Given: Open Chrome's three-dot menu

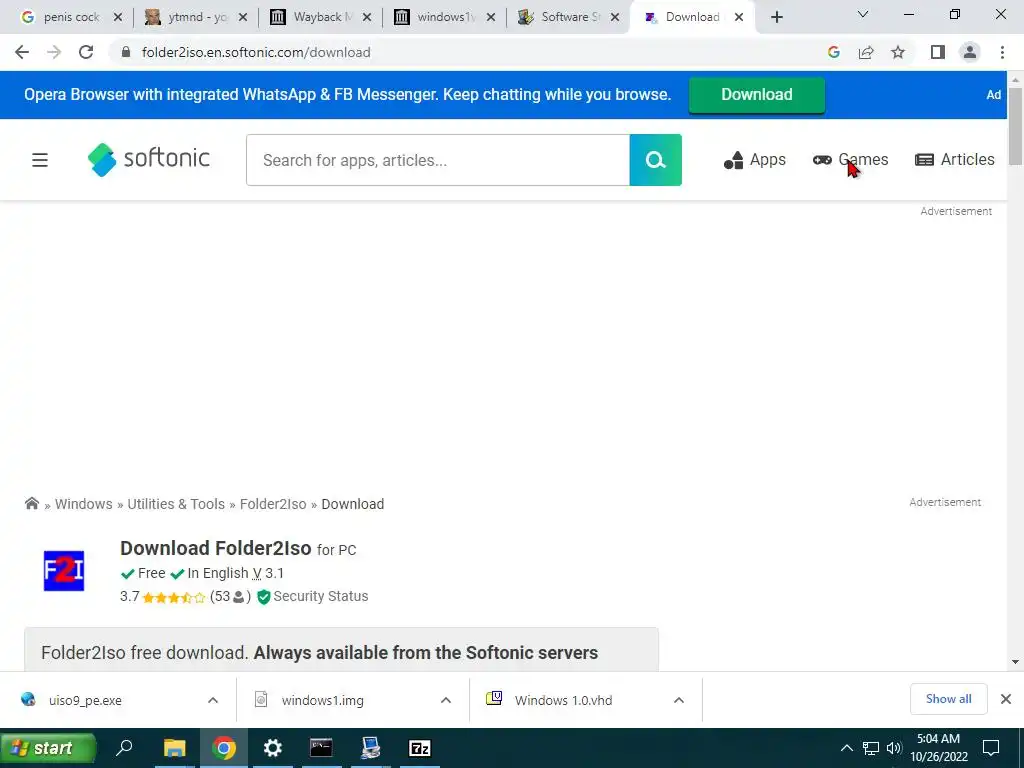Looking at the screenshot, I should 1002,52.
